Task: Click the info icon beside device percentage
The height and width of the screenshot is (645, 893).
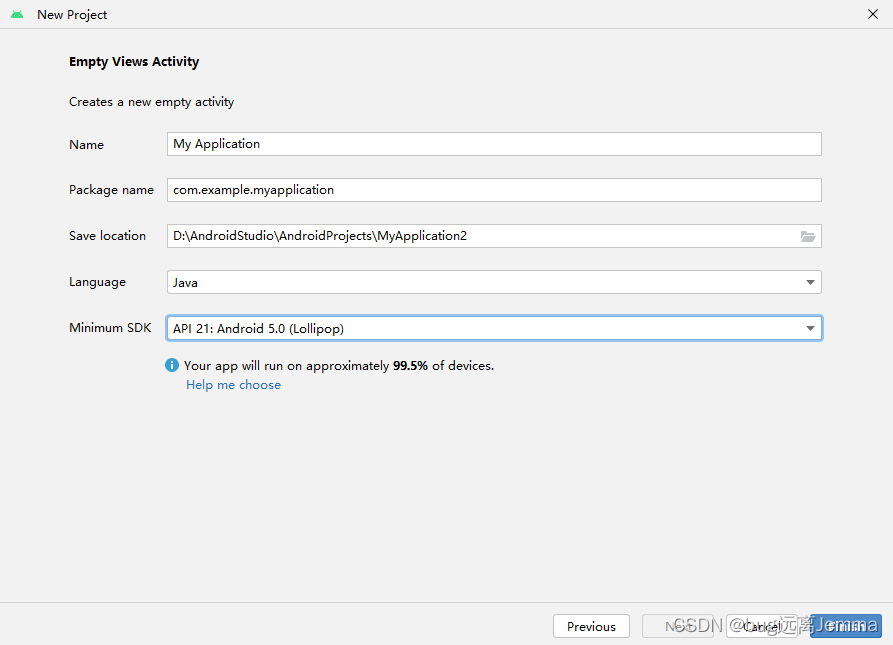Action: pyautogui.click(x=171, y=365)
